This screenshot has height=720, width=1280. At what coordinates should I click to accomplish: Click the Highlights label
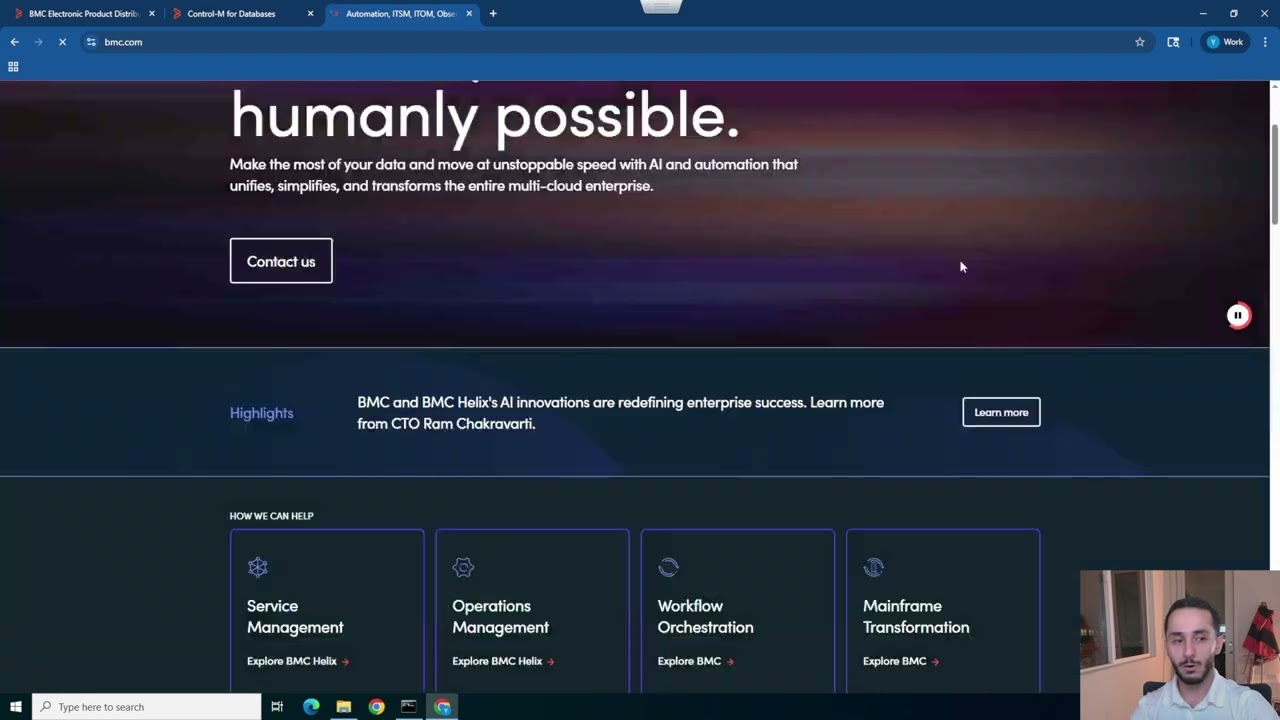point(261,413)
